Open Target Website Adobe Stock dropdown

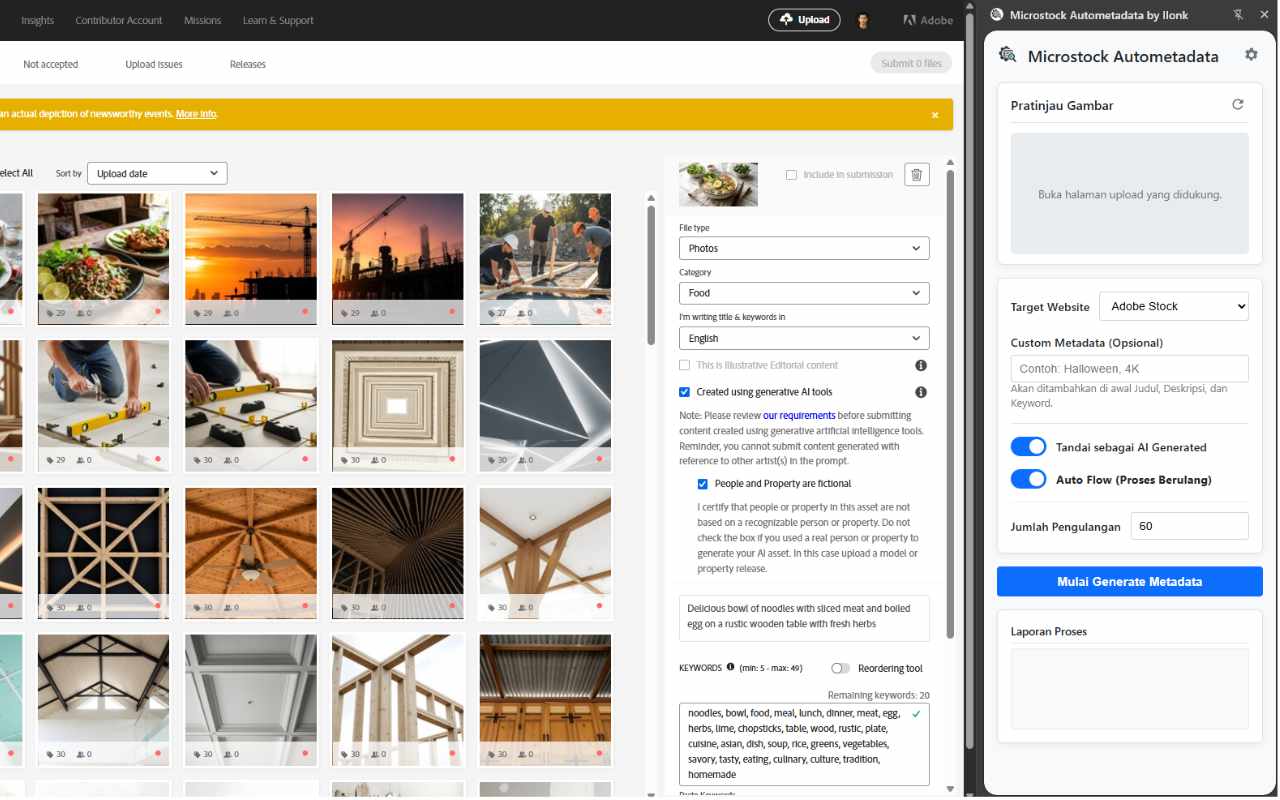1174,306
